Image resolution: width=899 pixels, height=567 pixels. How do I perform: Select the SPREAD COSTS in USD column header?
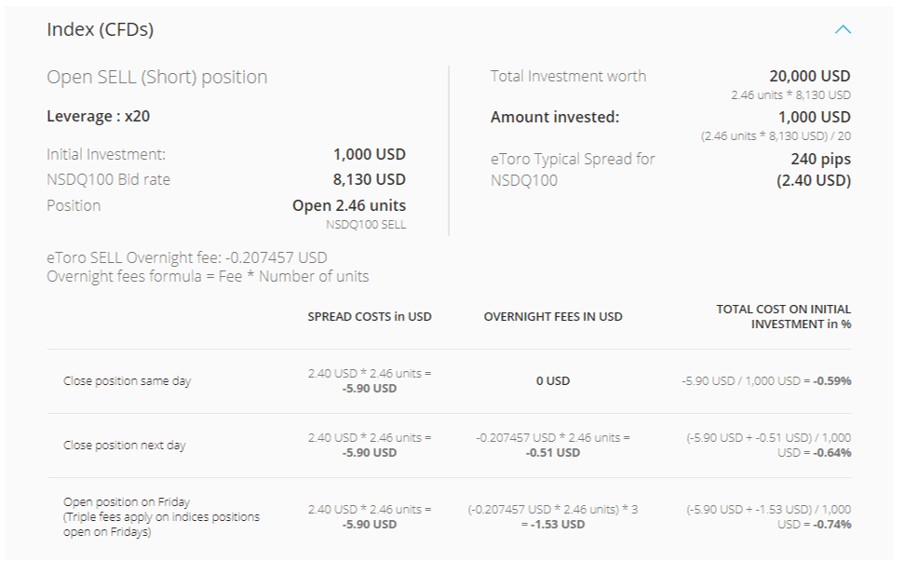[369, 316]
